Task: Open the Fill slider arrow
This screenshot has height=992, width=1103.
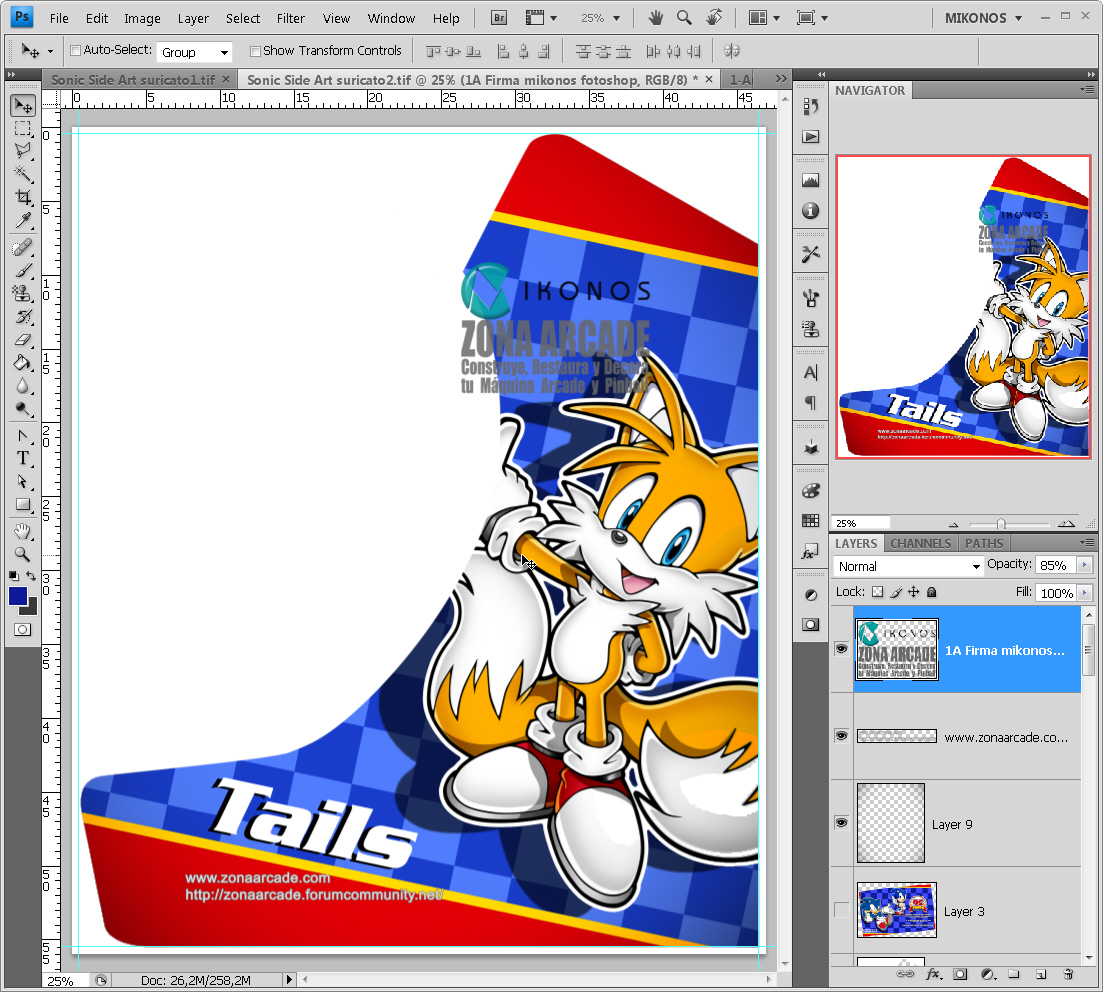Action: pos(1084,593)
